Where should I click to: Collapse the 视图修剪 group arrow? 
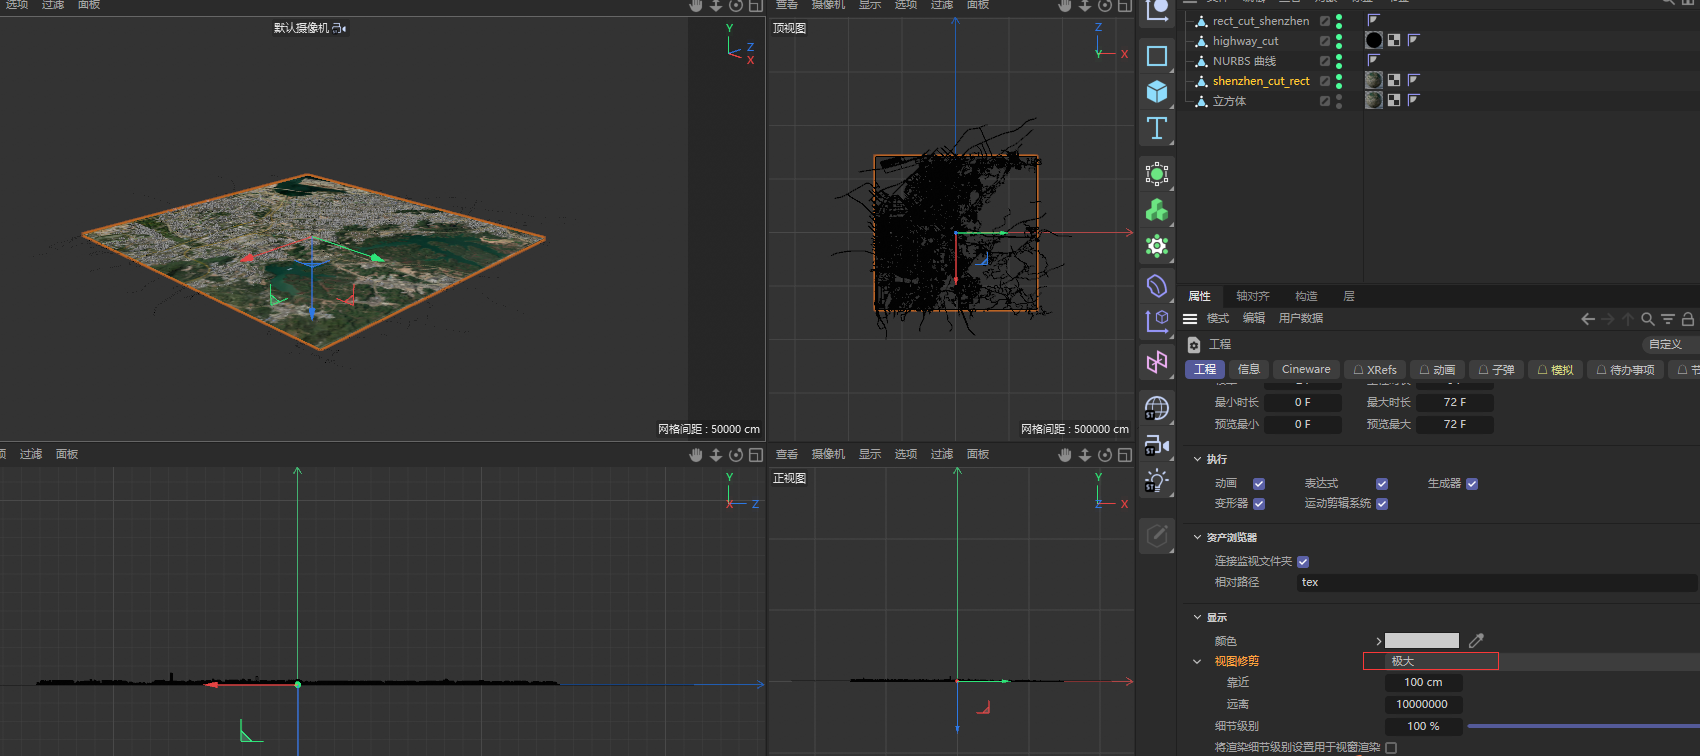[1197, 661]
